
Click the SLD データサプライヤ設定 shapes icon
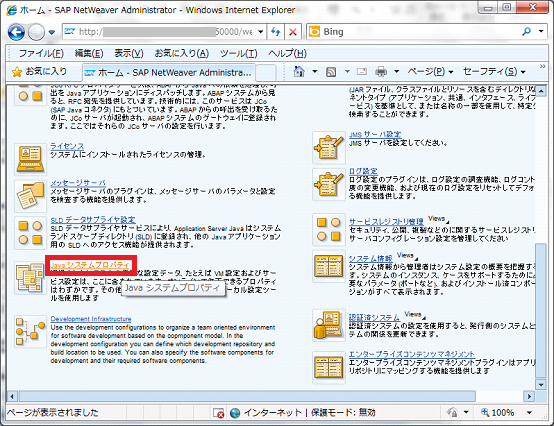[x=30, y=233]
